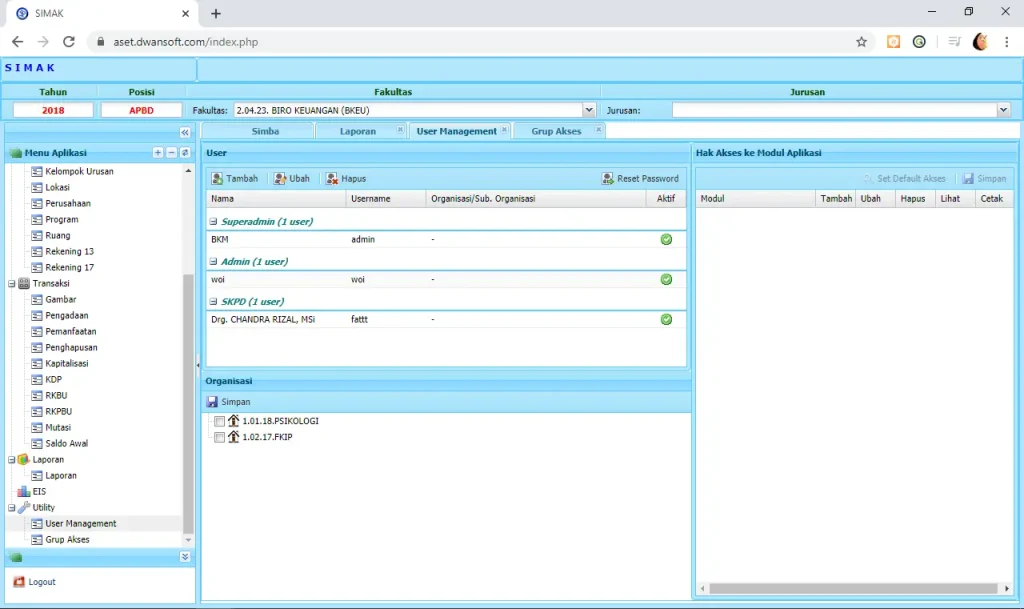Viewport: 1024px width, 609px height.
Task: Select the row with username fattt
Action: click(447, 319)
